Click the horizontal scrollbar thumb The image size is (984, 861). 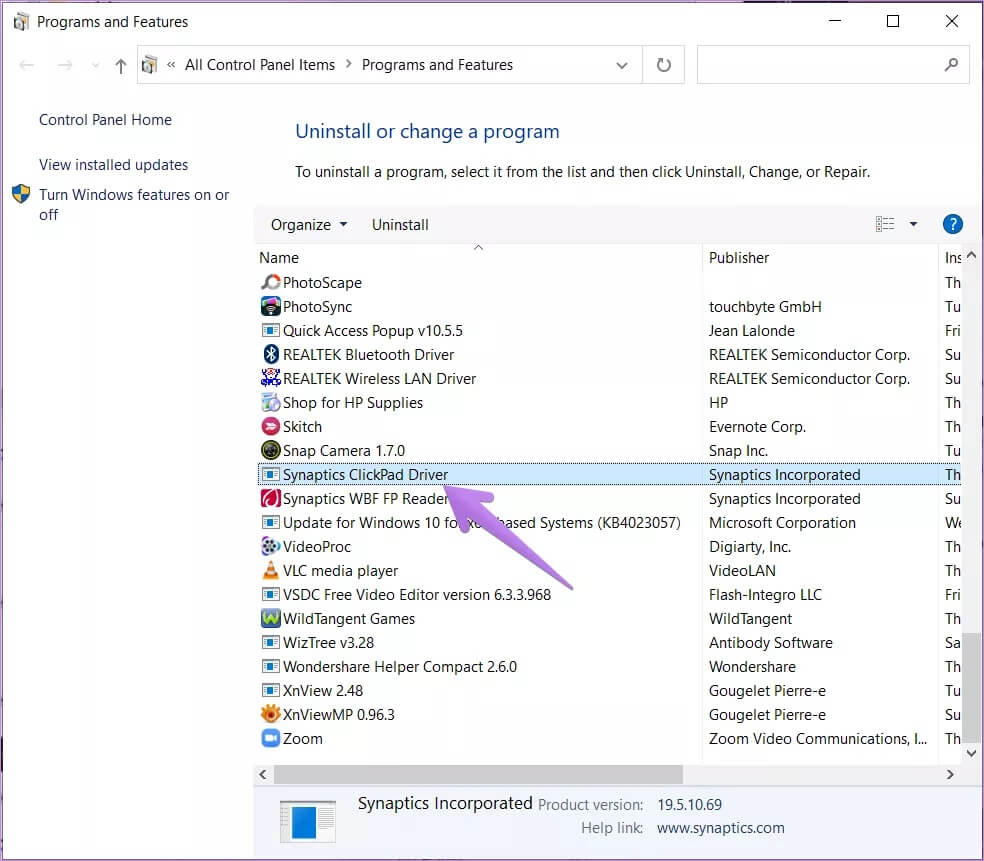(x=478, y=774)
